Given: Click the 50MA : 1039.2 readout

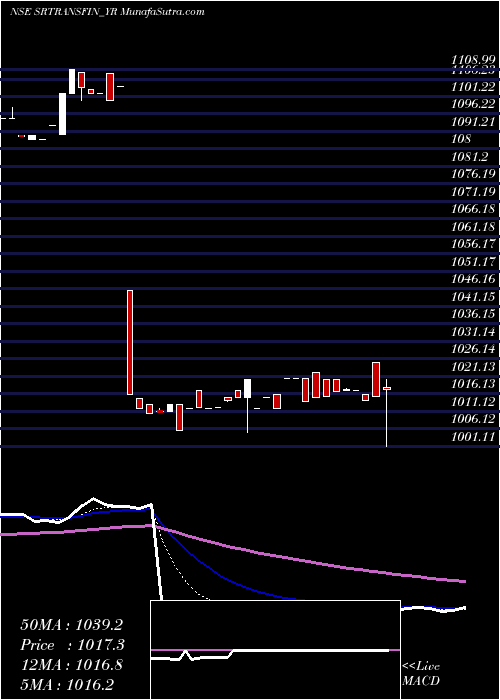Looking at the screenshot, I should (71, 625).
